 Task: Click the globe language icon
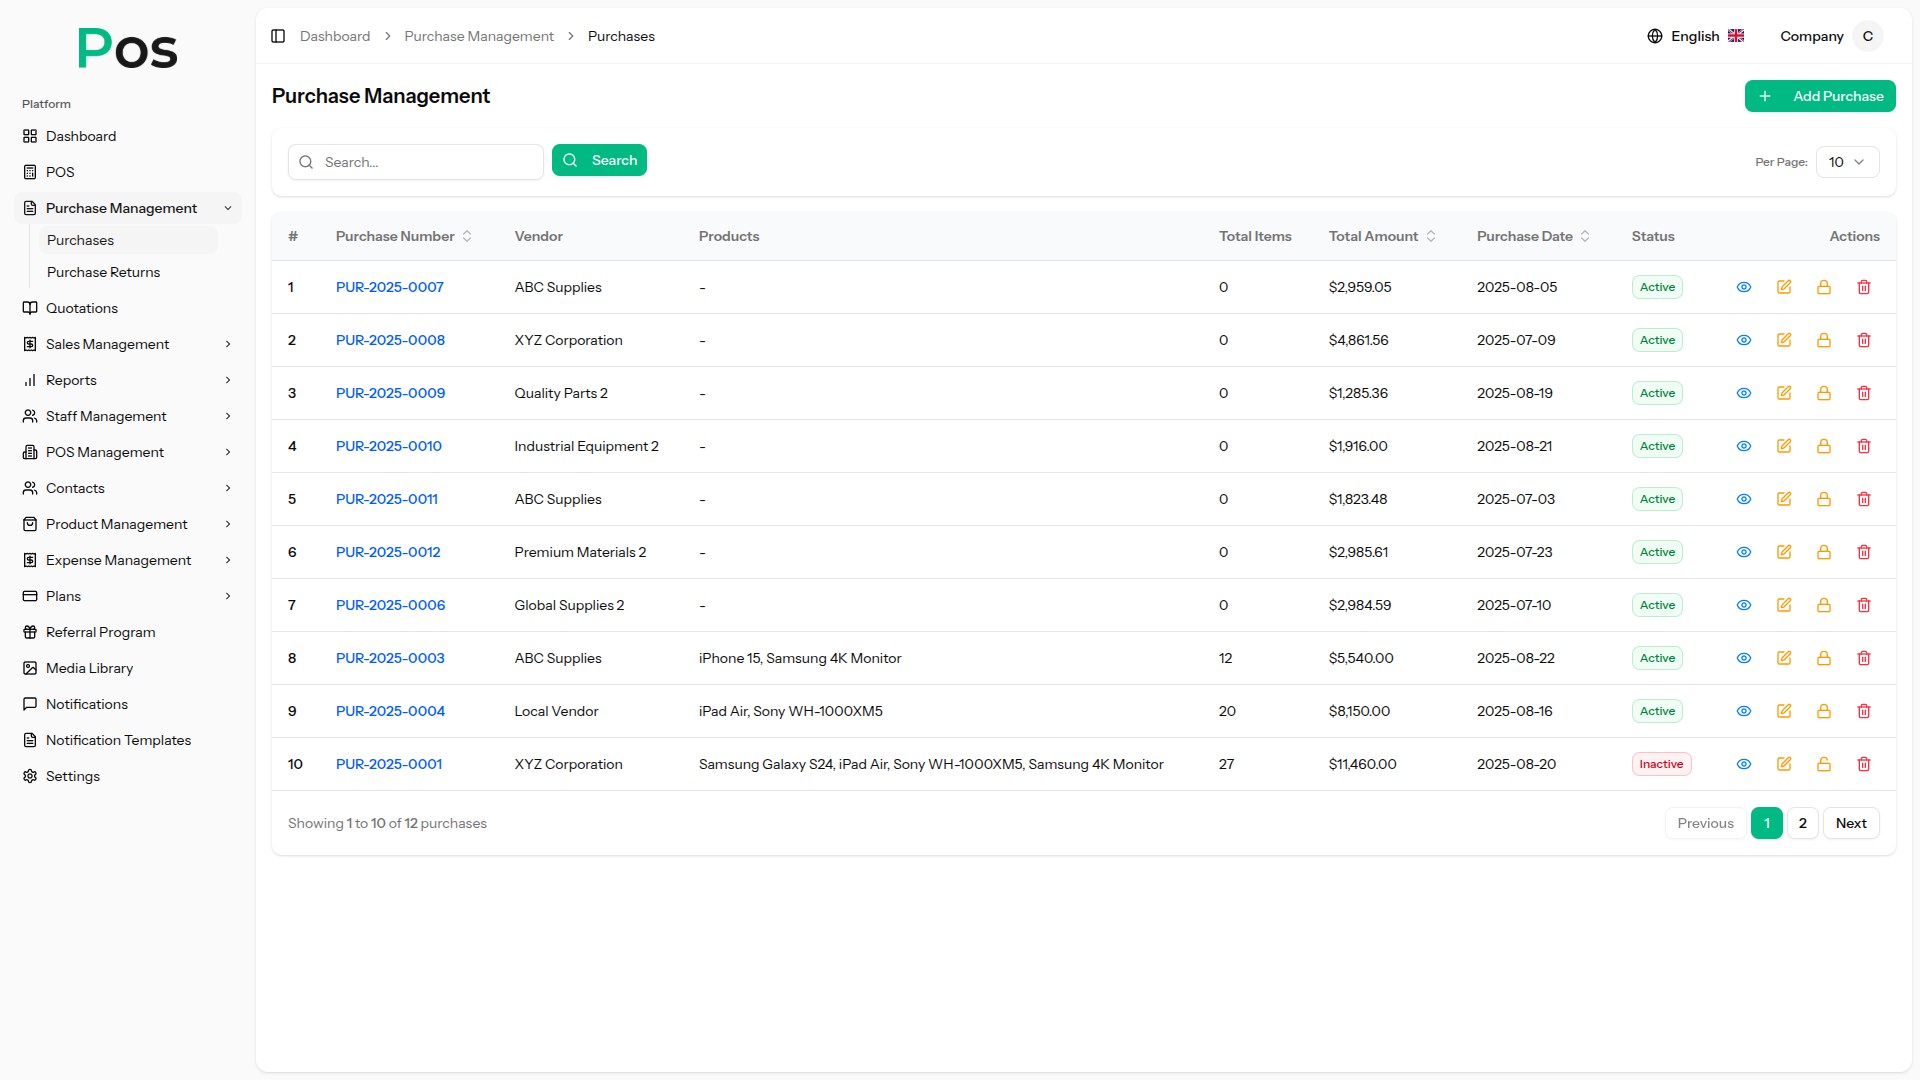pyautogui.click(x=1655, y=36)
